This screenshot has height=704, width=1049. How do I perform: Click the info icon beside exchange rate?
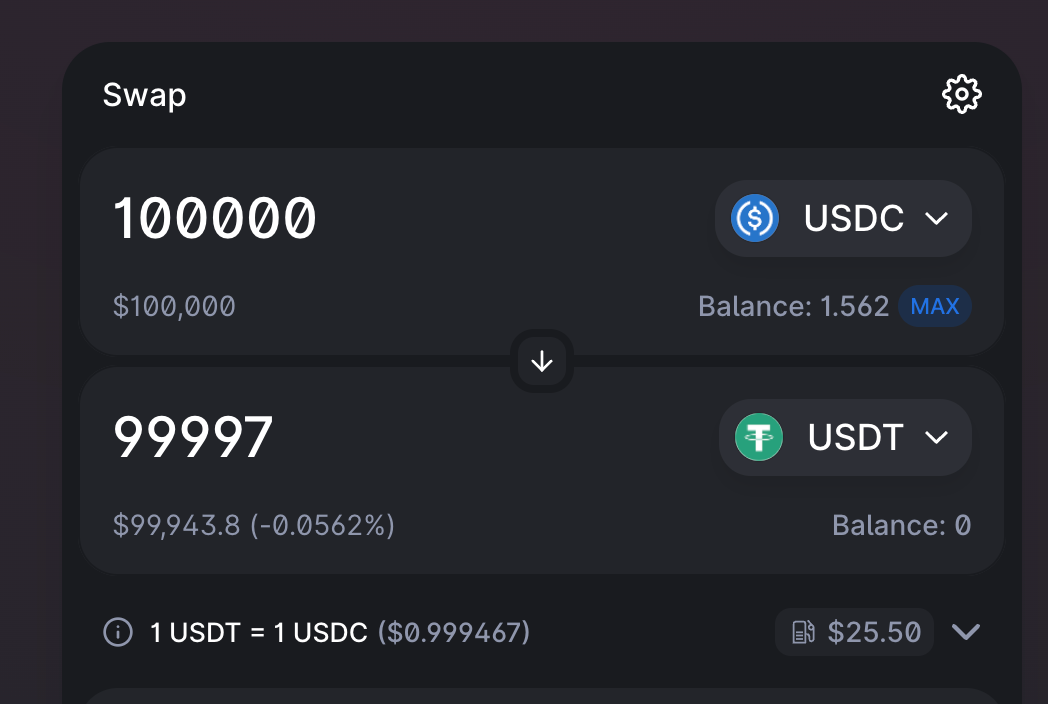pos(118,632)
